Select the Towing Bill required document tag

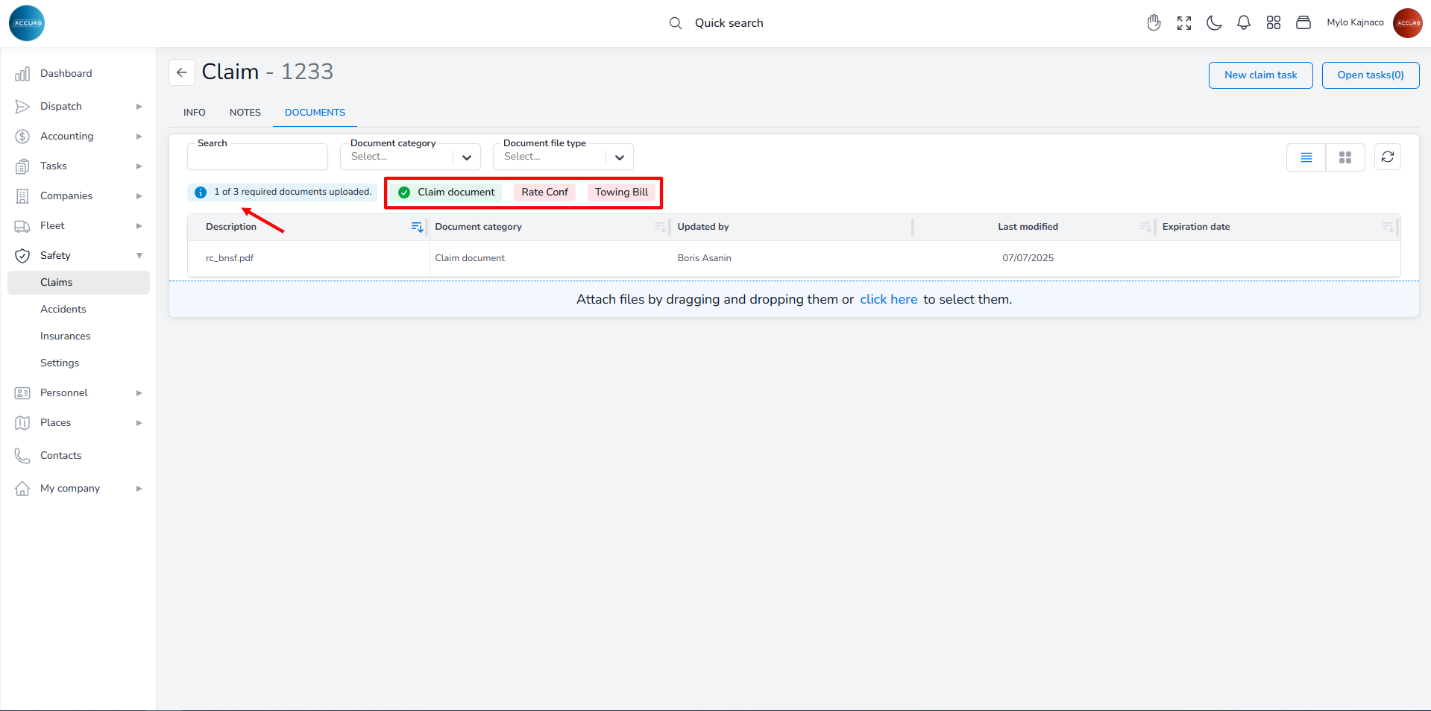click(621, 192)
